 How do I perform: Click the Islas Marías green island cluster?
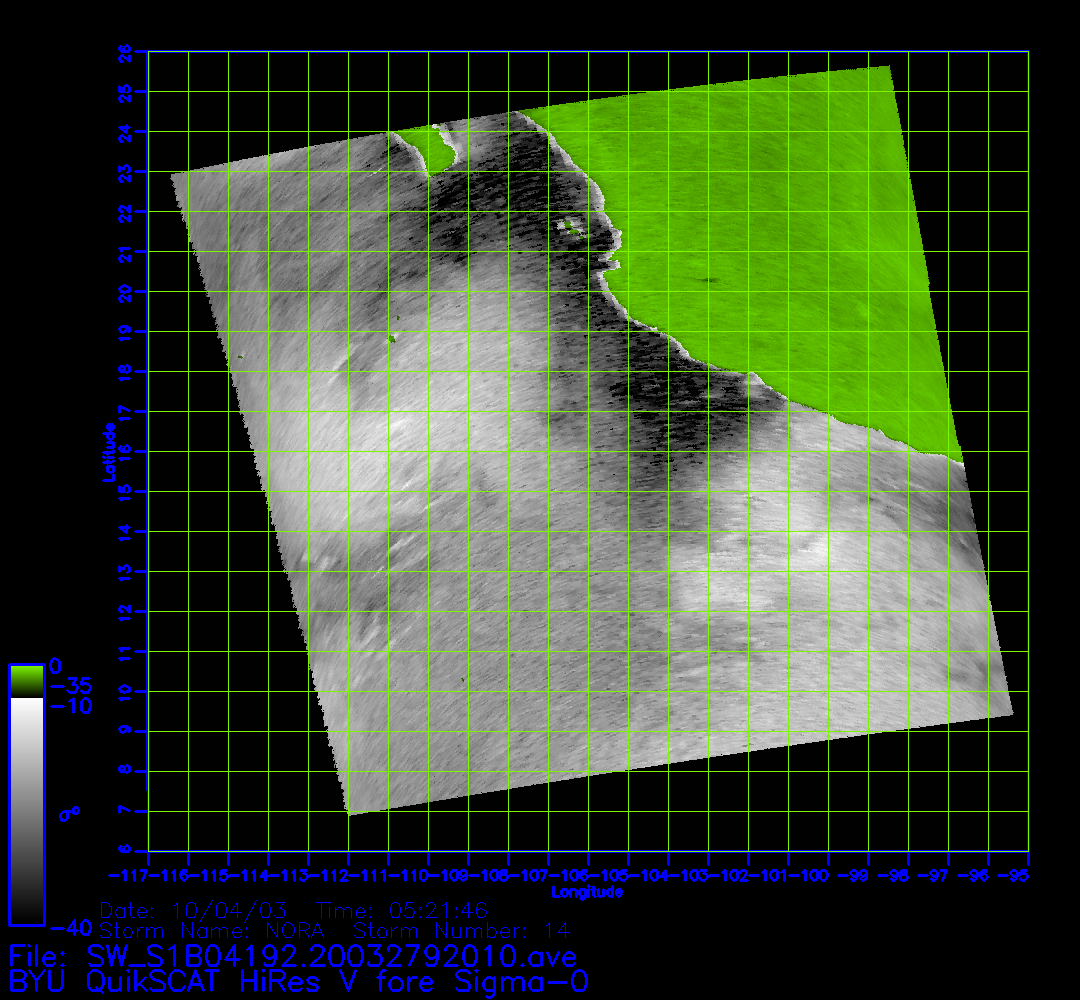572,228
